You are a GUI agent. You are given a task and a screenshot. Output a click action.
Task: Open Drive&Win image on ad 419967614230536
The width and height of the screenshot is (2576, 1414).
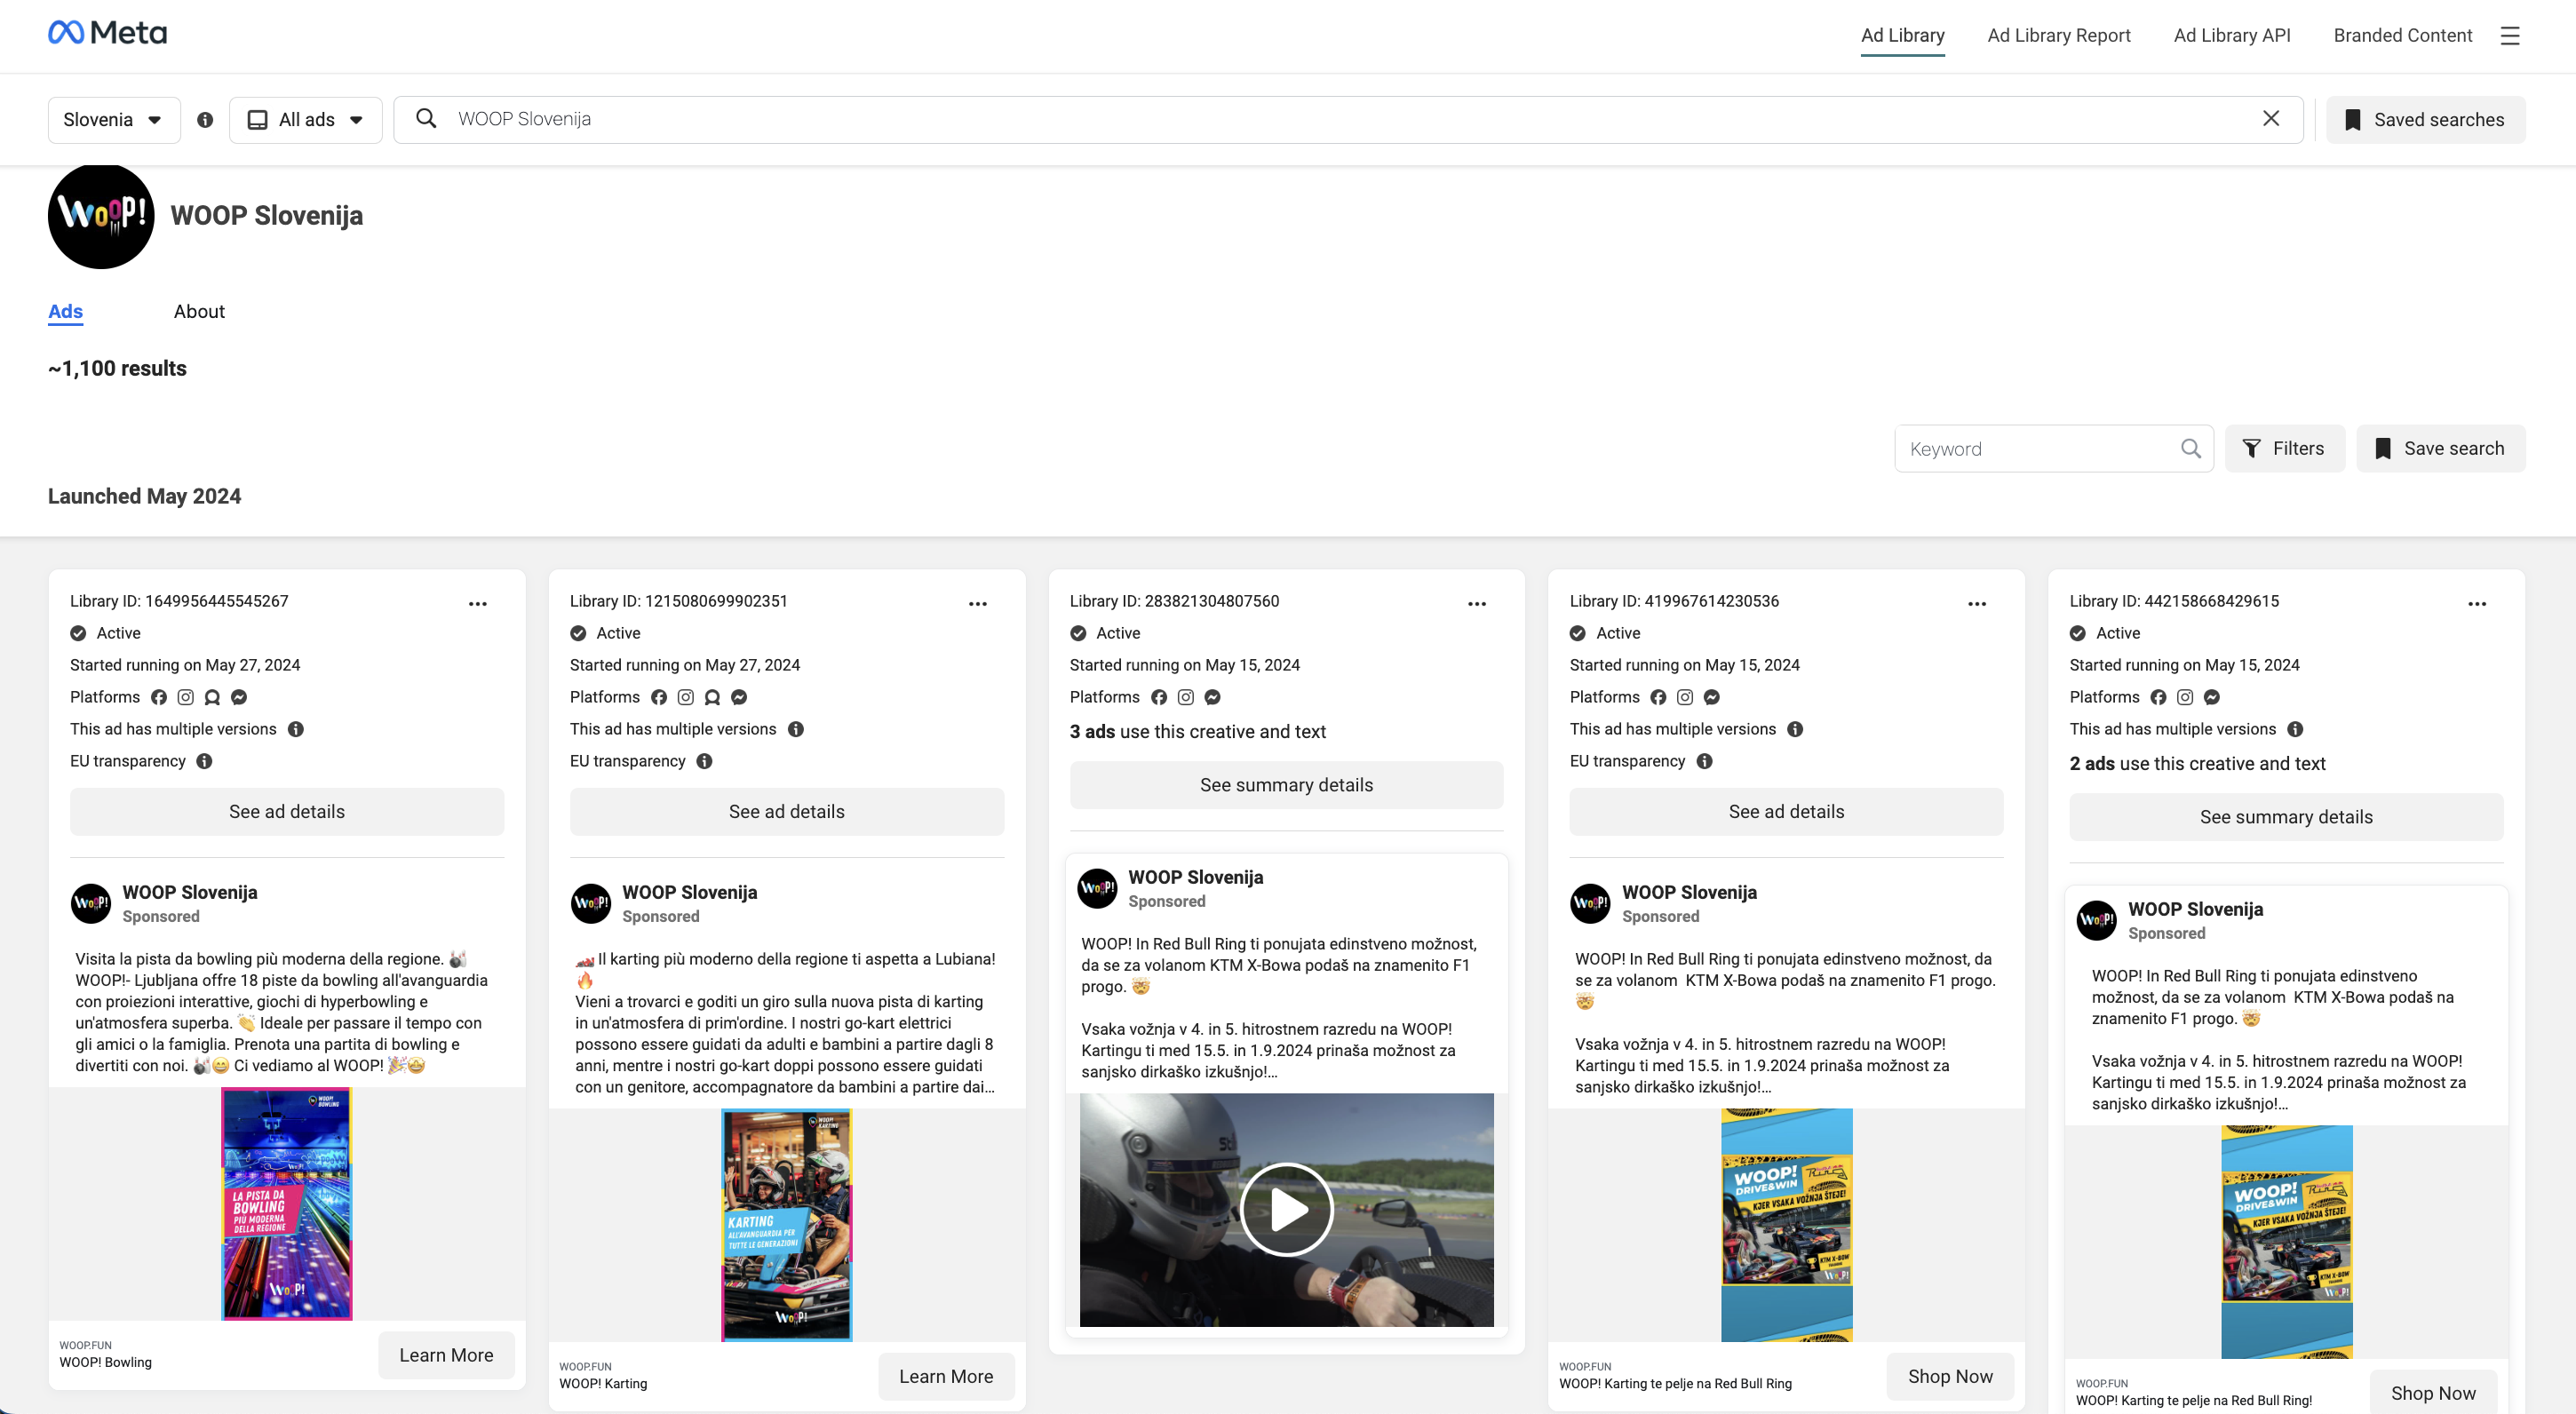coord(1786,1225)
